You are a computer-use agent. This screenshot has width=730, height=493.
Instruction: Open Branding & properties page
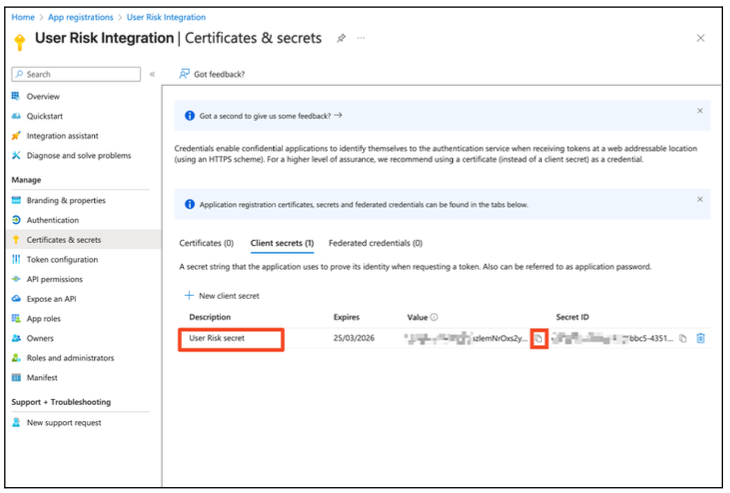pos(66,200)
